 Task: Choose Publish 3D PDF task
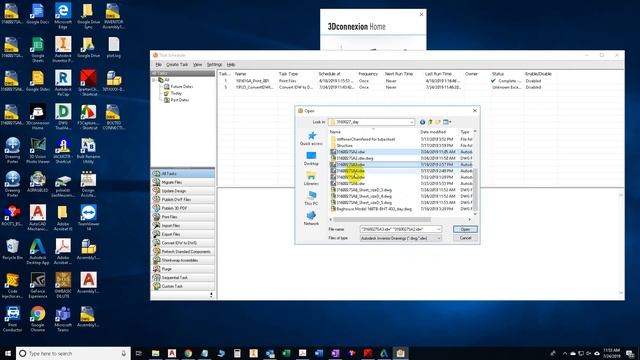tap(183, 208)
